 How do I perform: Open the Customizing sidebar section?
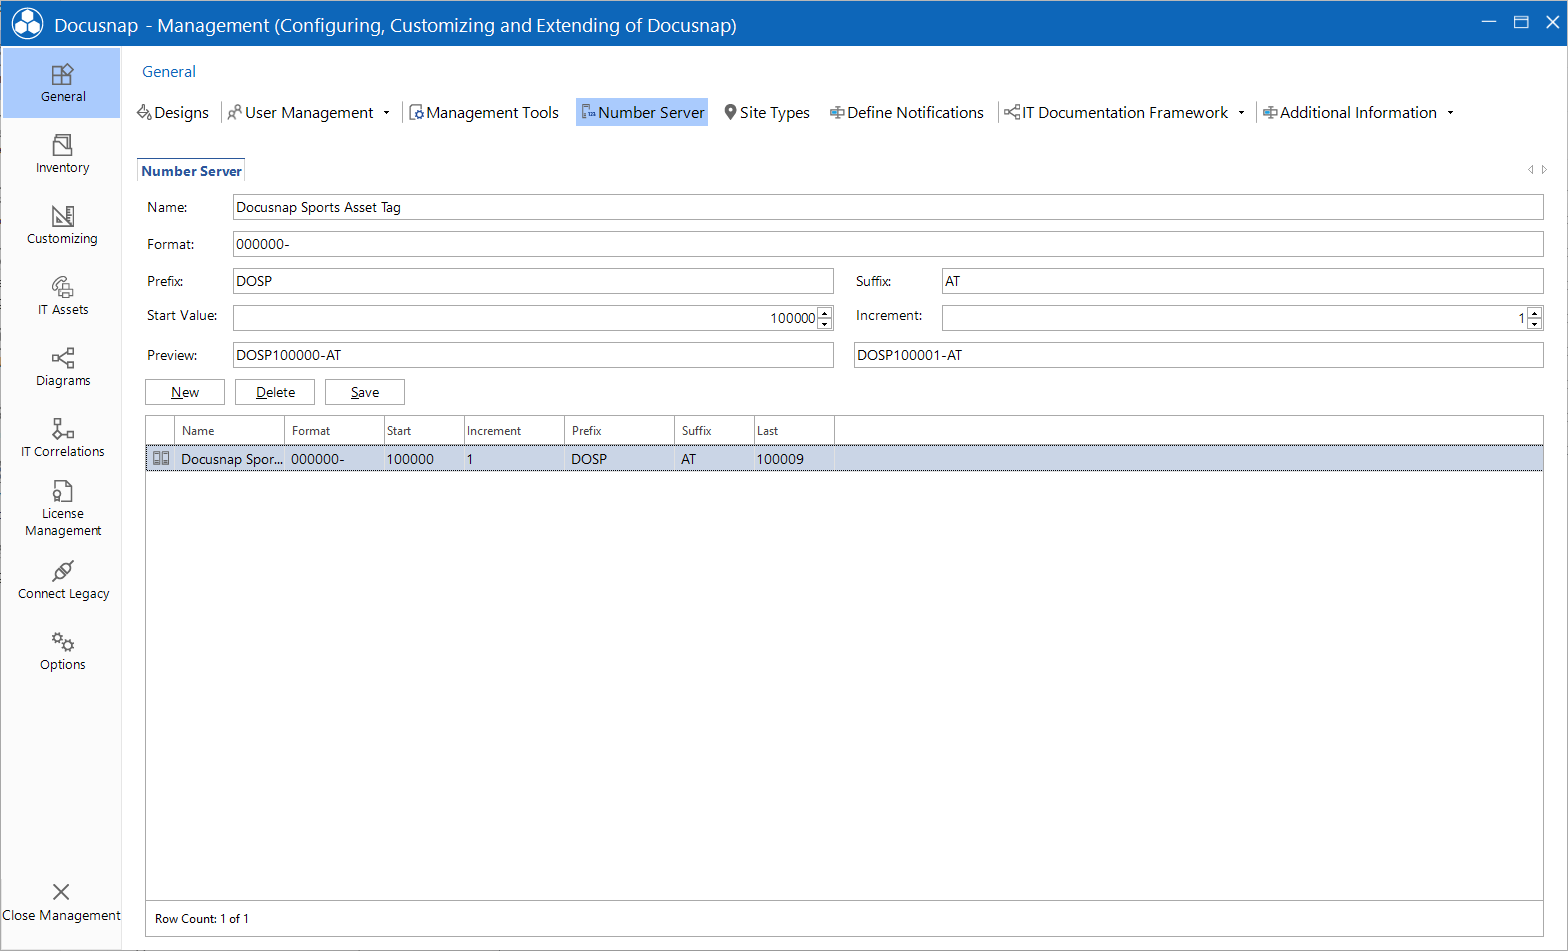pyautogui.click(x=62, y=225)
